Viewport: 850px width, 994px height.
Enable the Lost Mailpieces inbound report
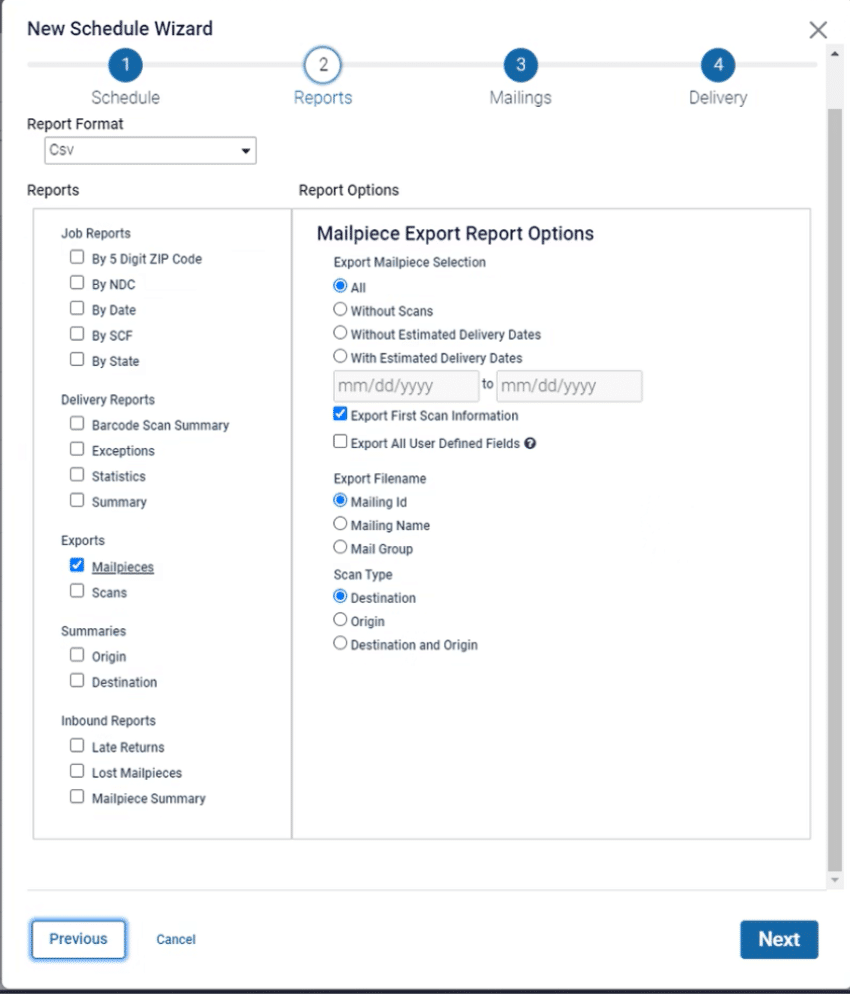click(x=77, y=772)
